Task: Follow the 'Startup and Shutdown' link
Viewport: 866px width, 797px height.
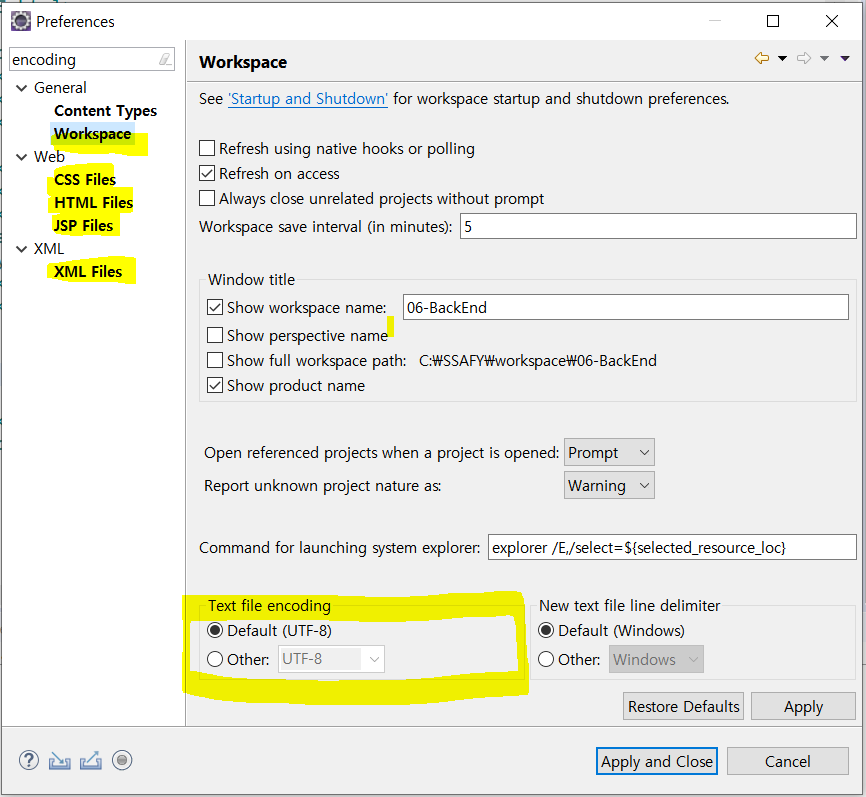Action: (308, 99)
